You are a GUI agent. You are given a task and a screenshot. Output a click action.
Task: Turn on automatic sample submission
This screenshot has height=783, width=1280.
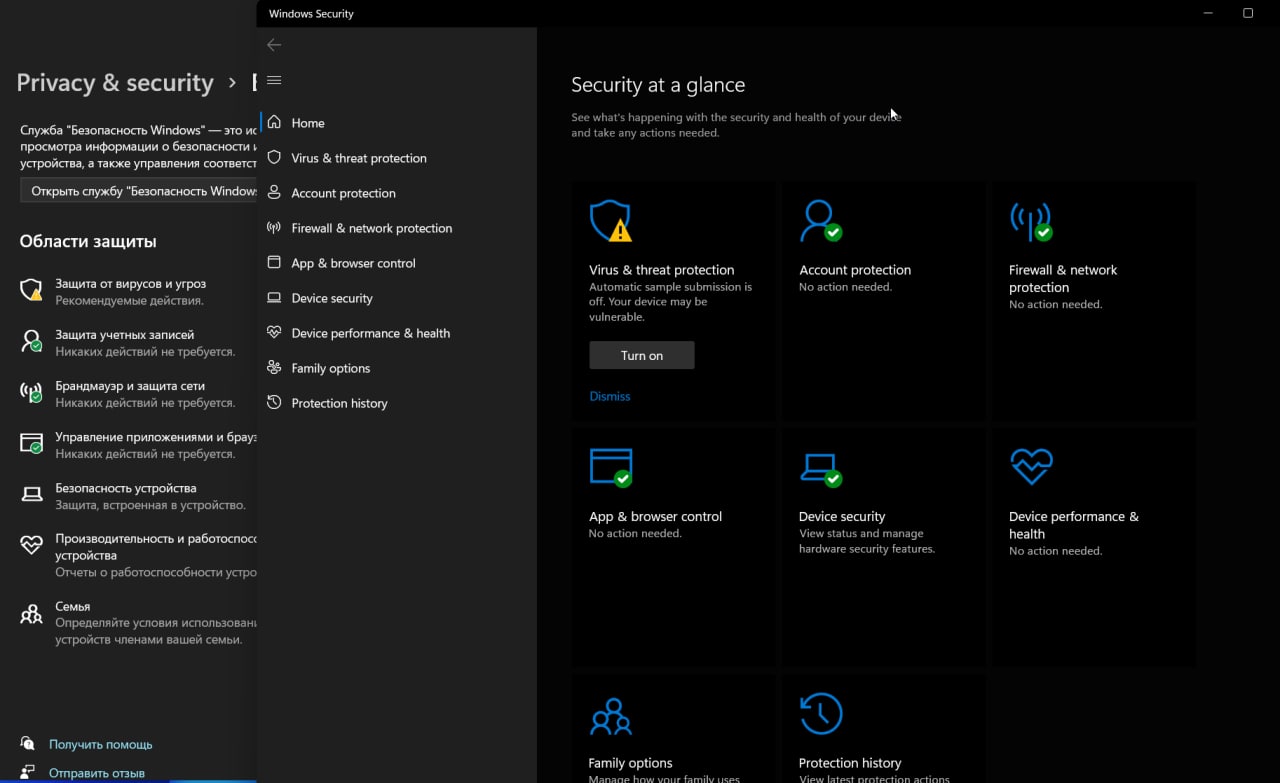642,355
